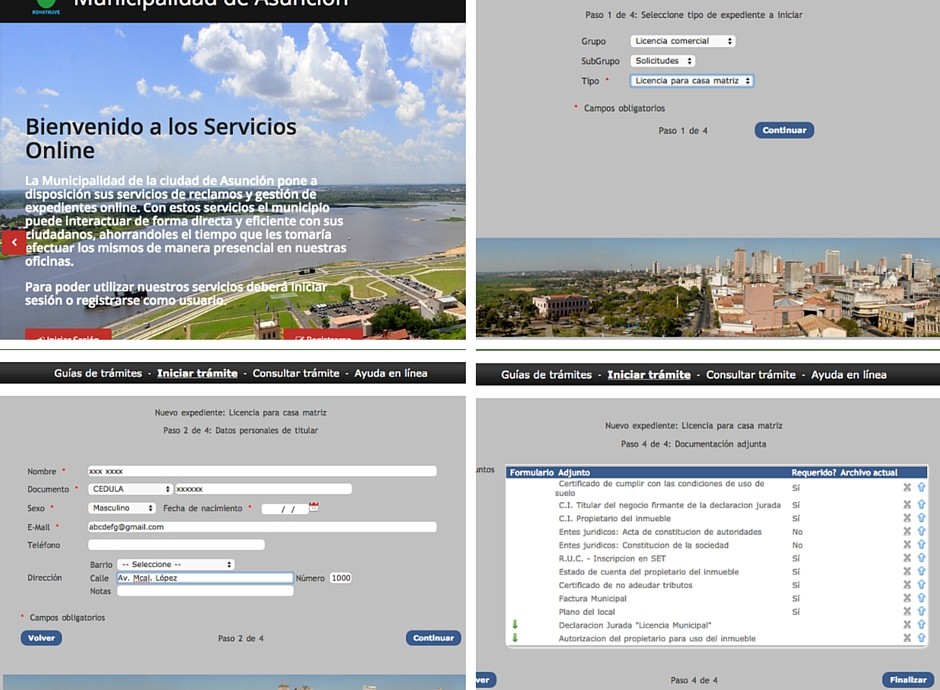
Task: Open Consultar trámite above the Paso 2 form
Action: 296,373
